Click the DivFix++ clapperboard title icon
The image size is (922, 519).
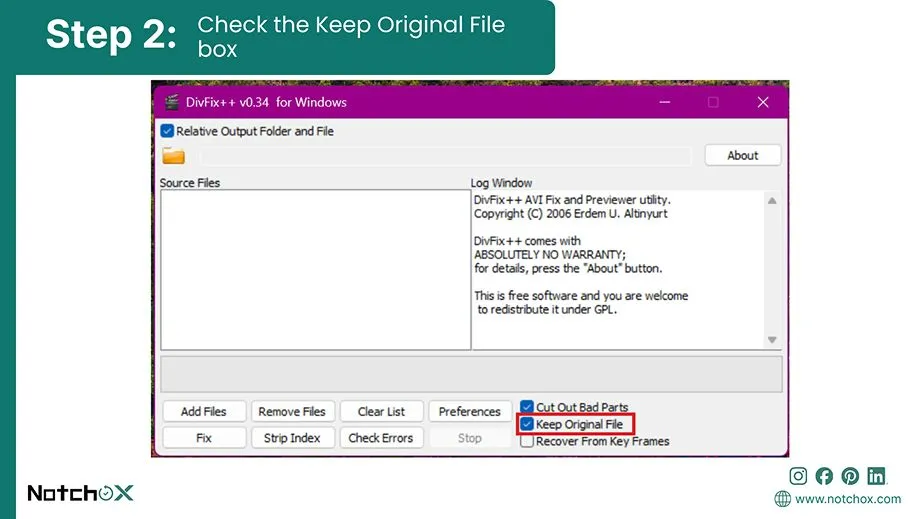click(x=172, y=102)
